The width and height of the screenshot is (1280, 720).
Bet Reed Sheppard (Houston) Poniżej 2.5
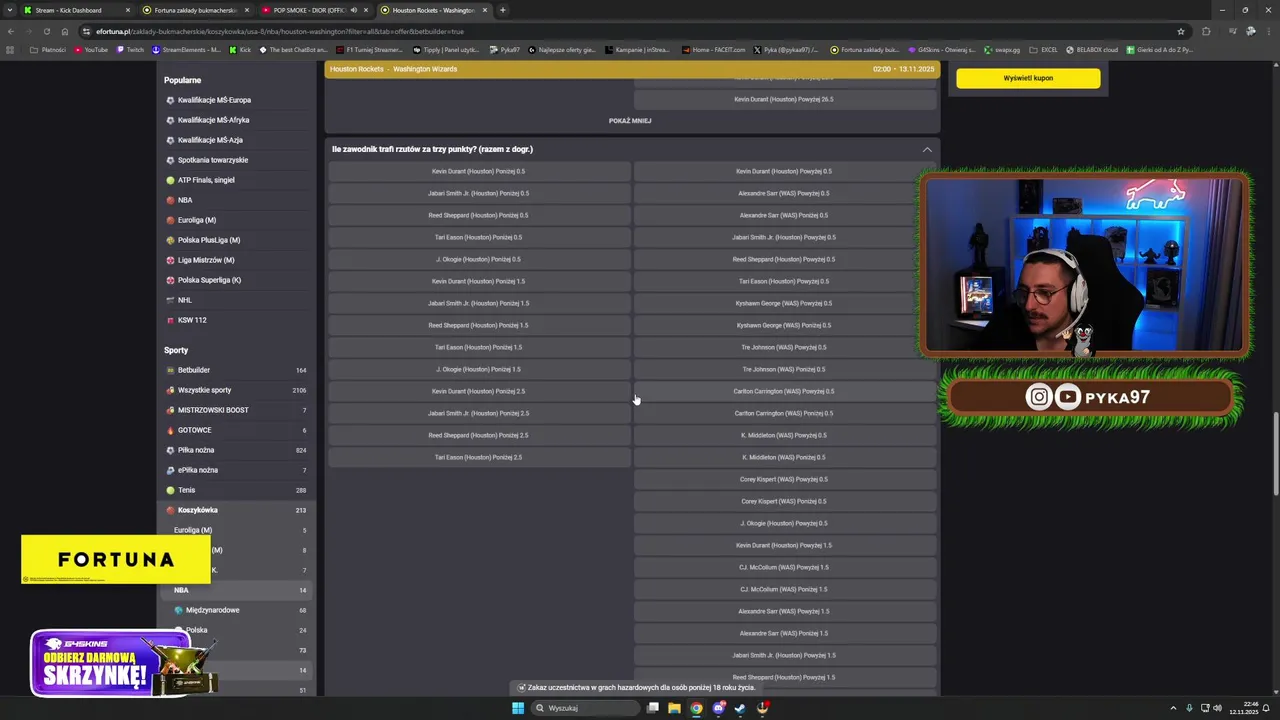click(x=479, y=435)
